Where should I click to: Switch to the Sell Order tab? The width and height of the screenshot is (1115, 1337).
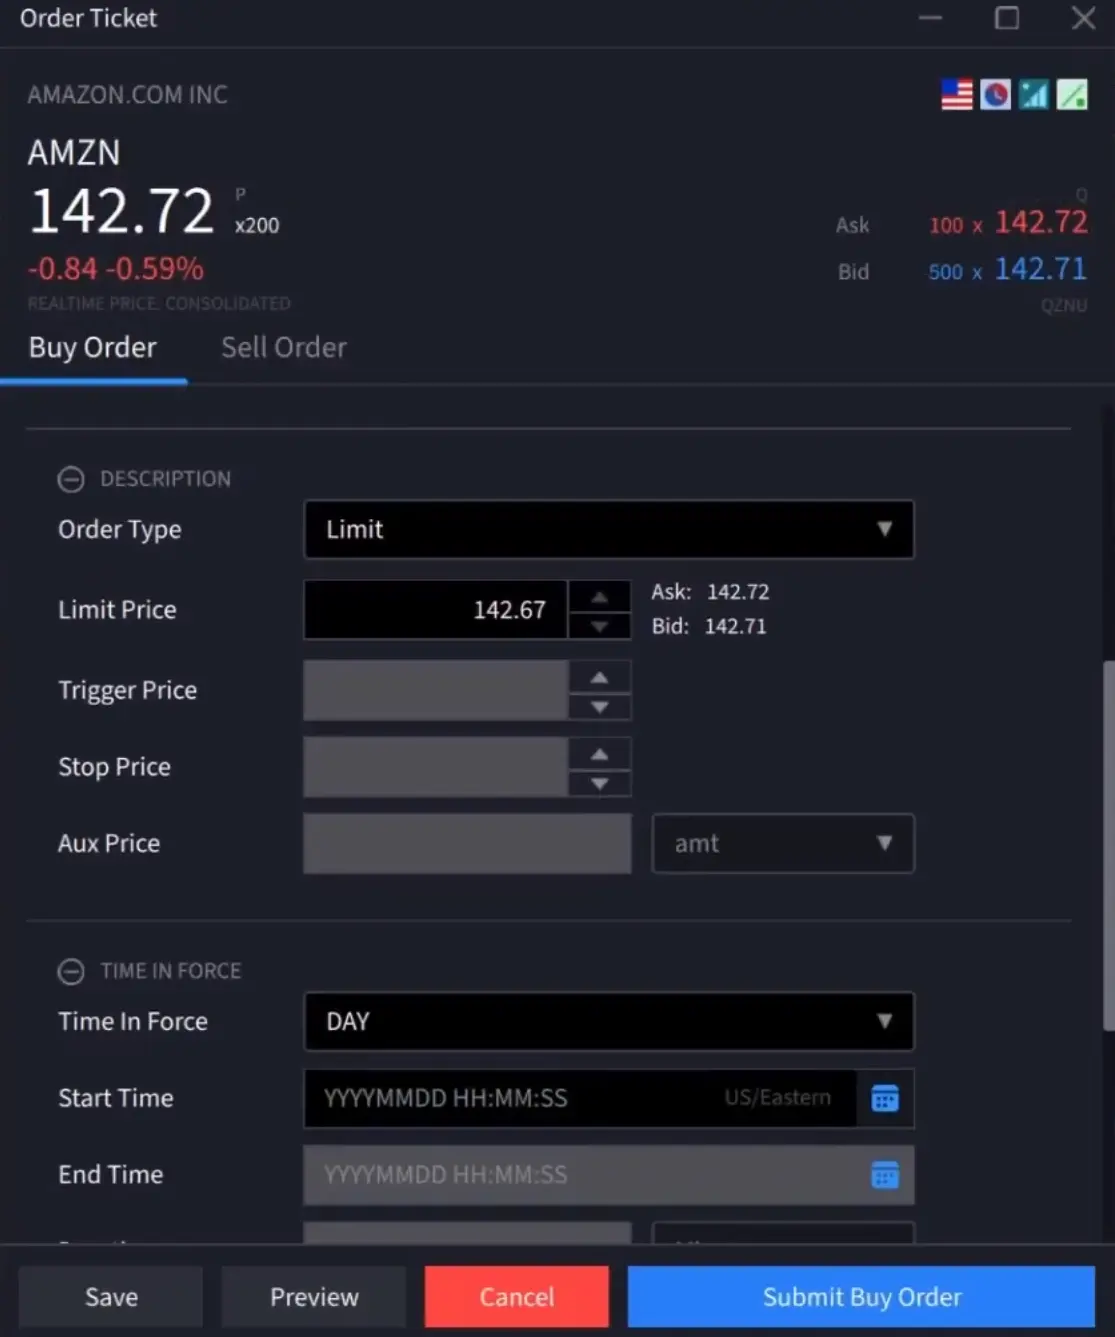pos(284,347)
